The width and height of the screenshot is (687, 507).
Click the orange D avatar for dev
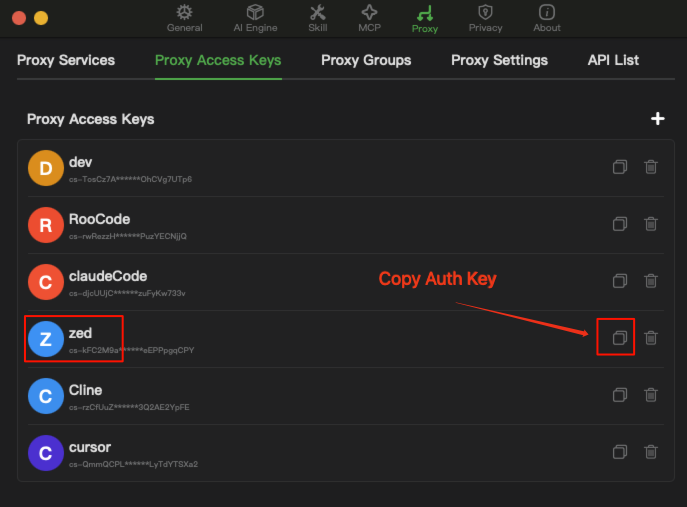click(x=46, y=168)
